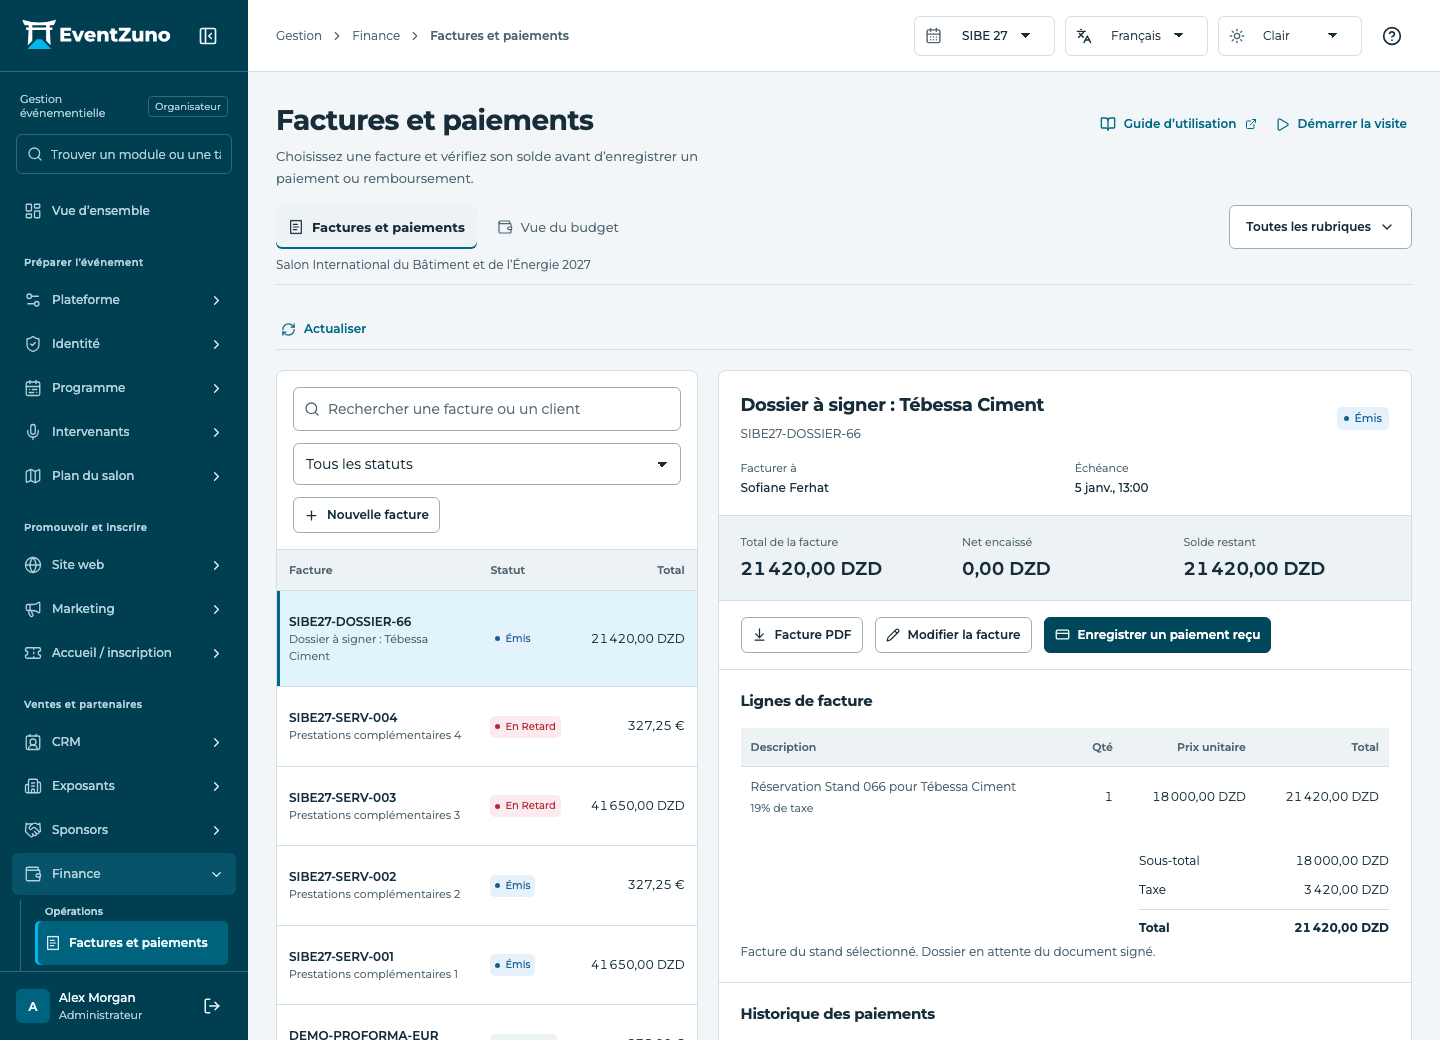Open Guide d'utilisation link
The width and height of the screenshot is (1440, 1040).
1178,124
